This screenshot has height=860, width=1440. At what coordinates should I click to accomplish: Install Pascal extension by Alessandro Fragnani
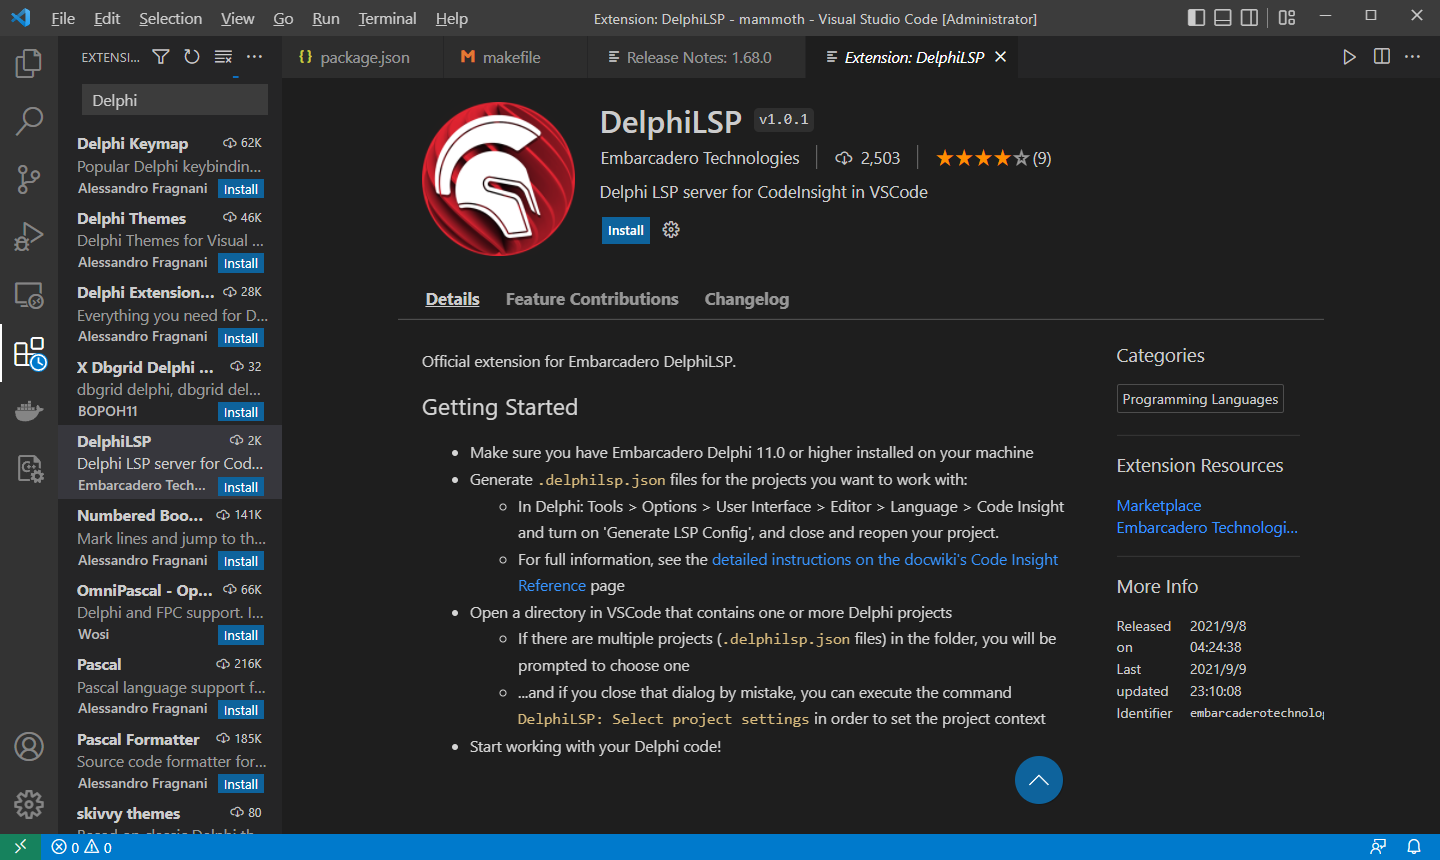tap(241, 710)
